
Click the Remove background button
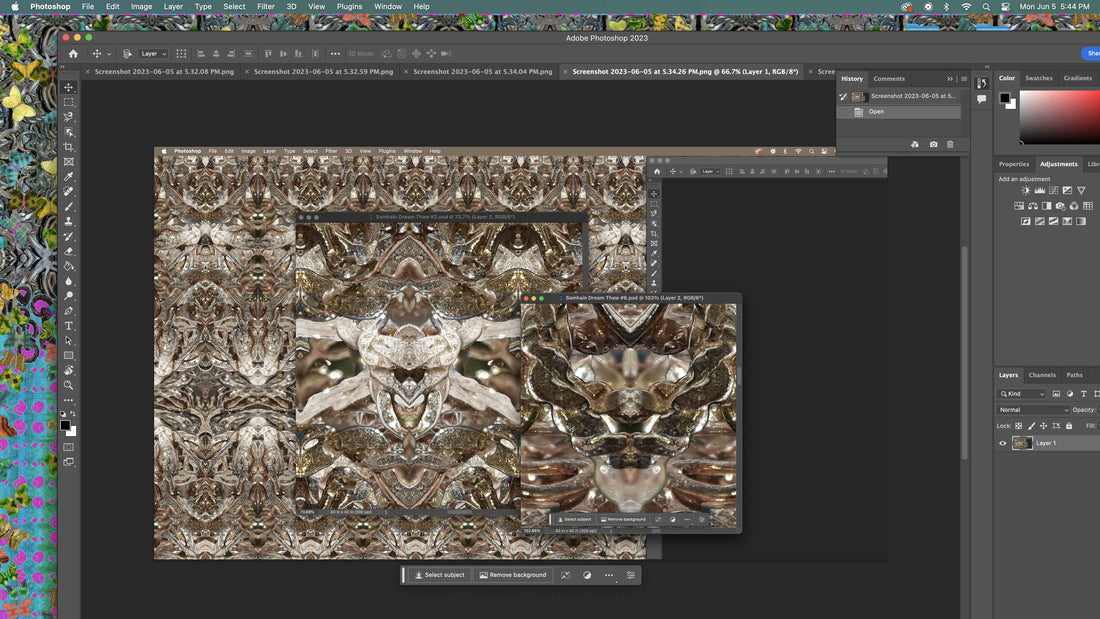pyautogui.click(x=513, y=575)
